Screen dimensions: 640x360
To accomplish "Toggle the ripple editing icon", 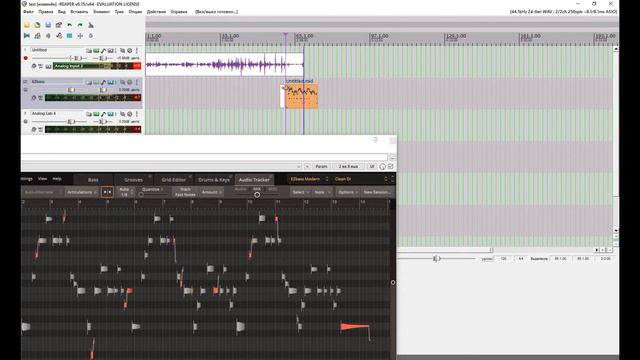I will (48, 36).
